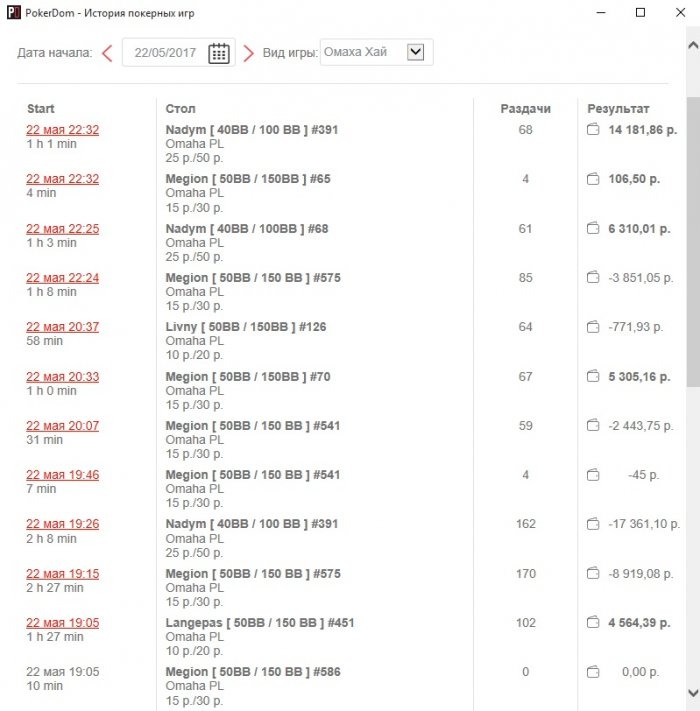The width and height of the screenshot is (700, 711).
Task: Open the calendar date picker icon
Action: [219, 53]
